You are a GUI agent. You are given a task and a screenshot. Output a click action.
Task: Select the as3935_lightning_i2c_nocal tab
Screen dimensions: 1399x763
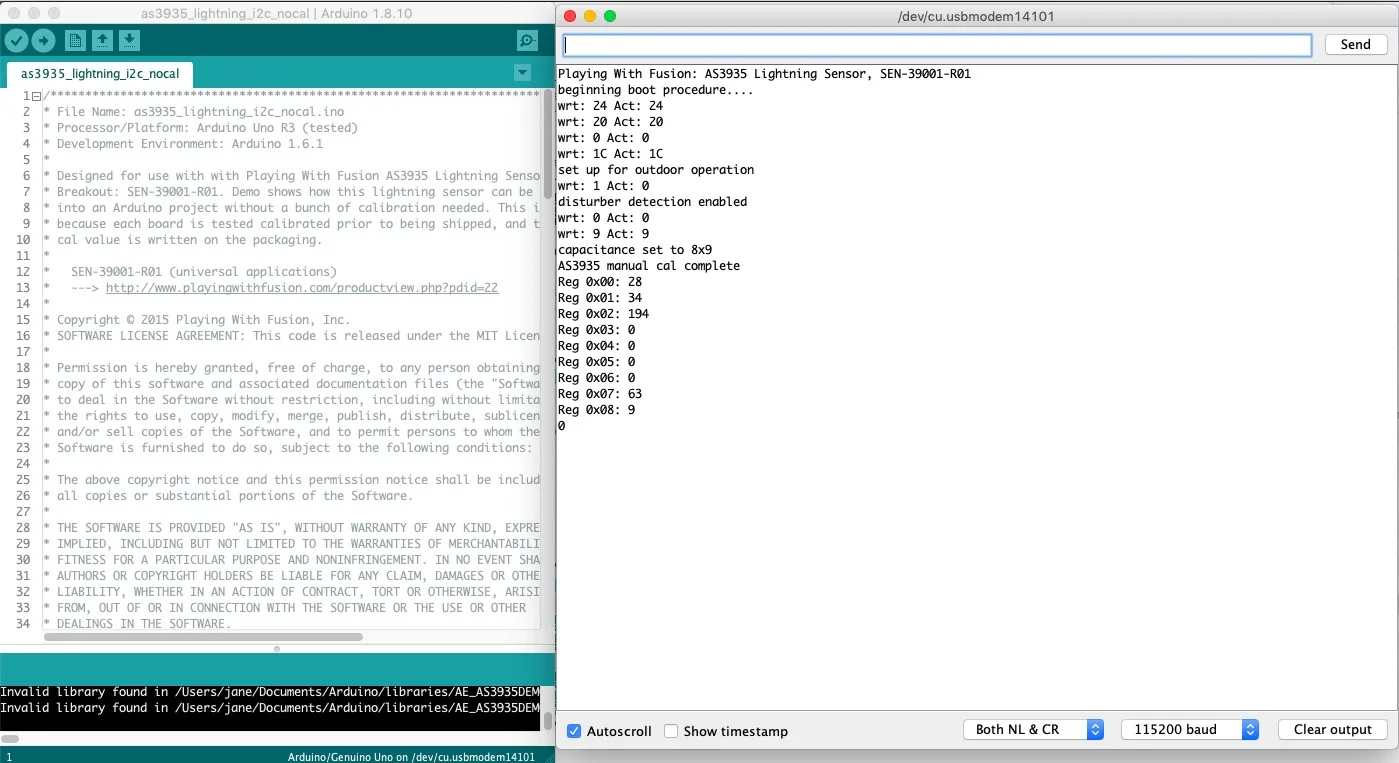point(100,74)
